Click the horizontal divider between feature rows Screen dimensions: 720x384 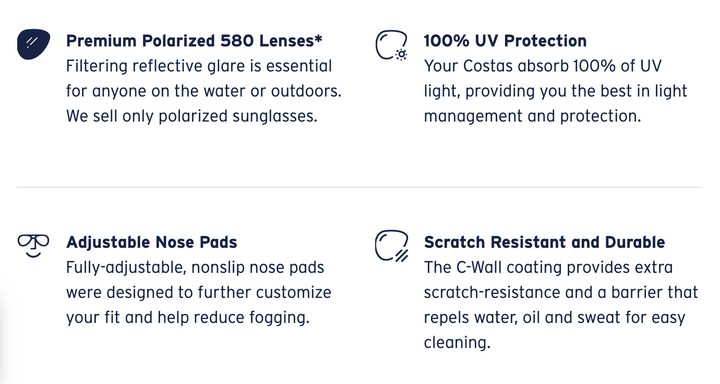[x=359, y=187]
